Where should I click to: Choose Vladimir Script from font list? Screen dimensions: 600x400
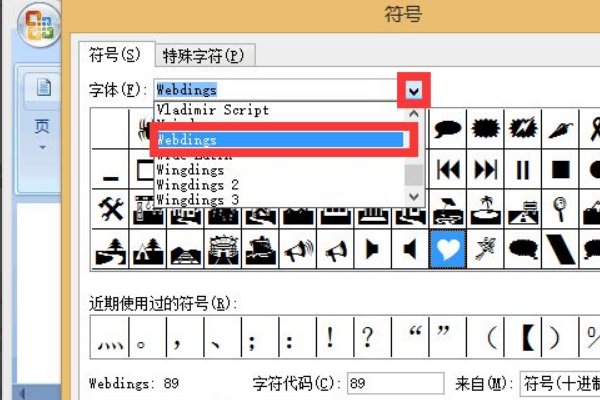point(213,110)
